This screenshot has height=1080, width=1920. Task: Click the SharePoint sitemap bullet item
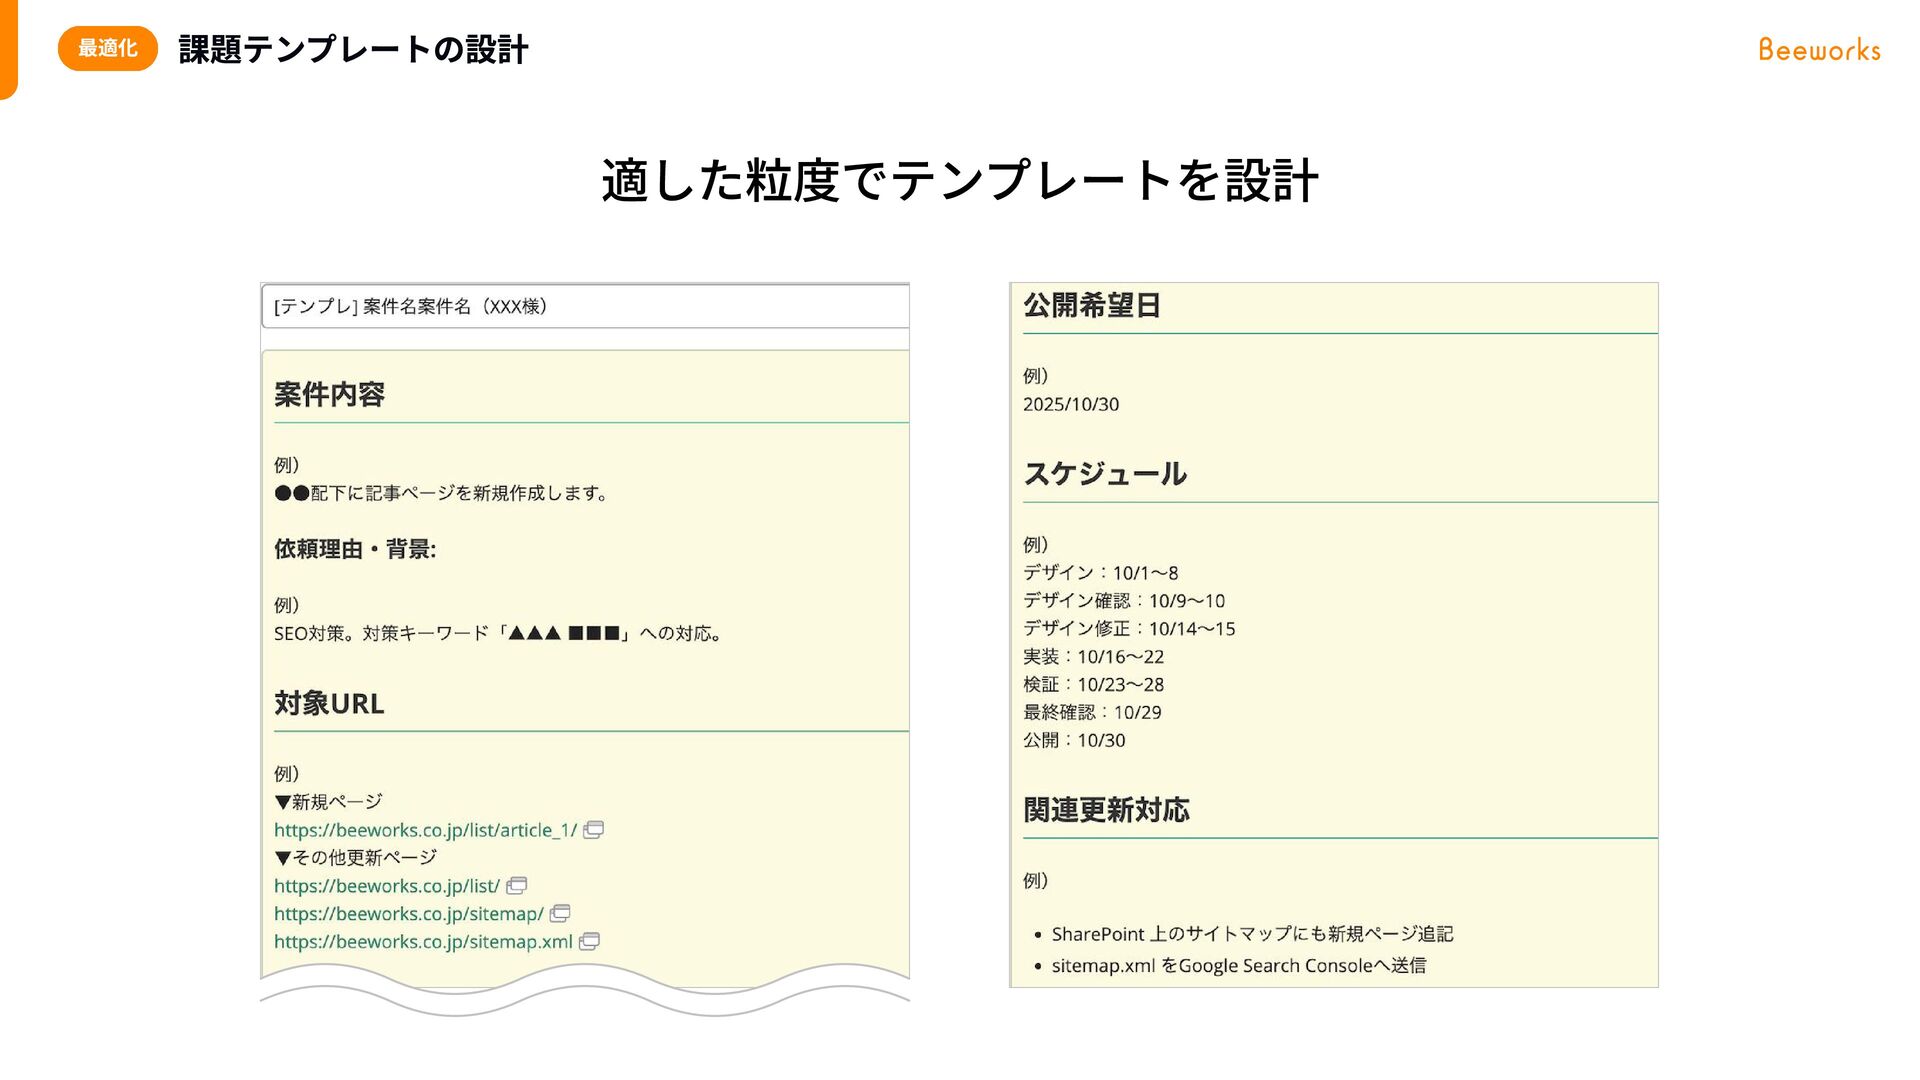click(x=1251, y=934)
